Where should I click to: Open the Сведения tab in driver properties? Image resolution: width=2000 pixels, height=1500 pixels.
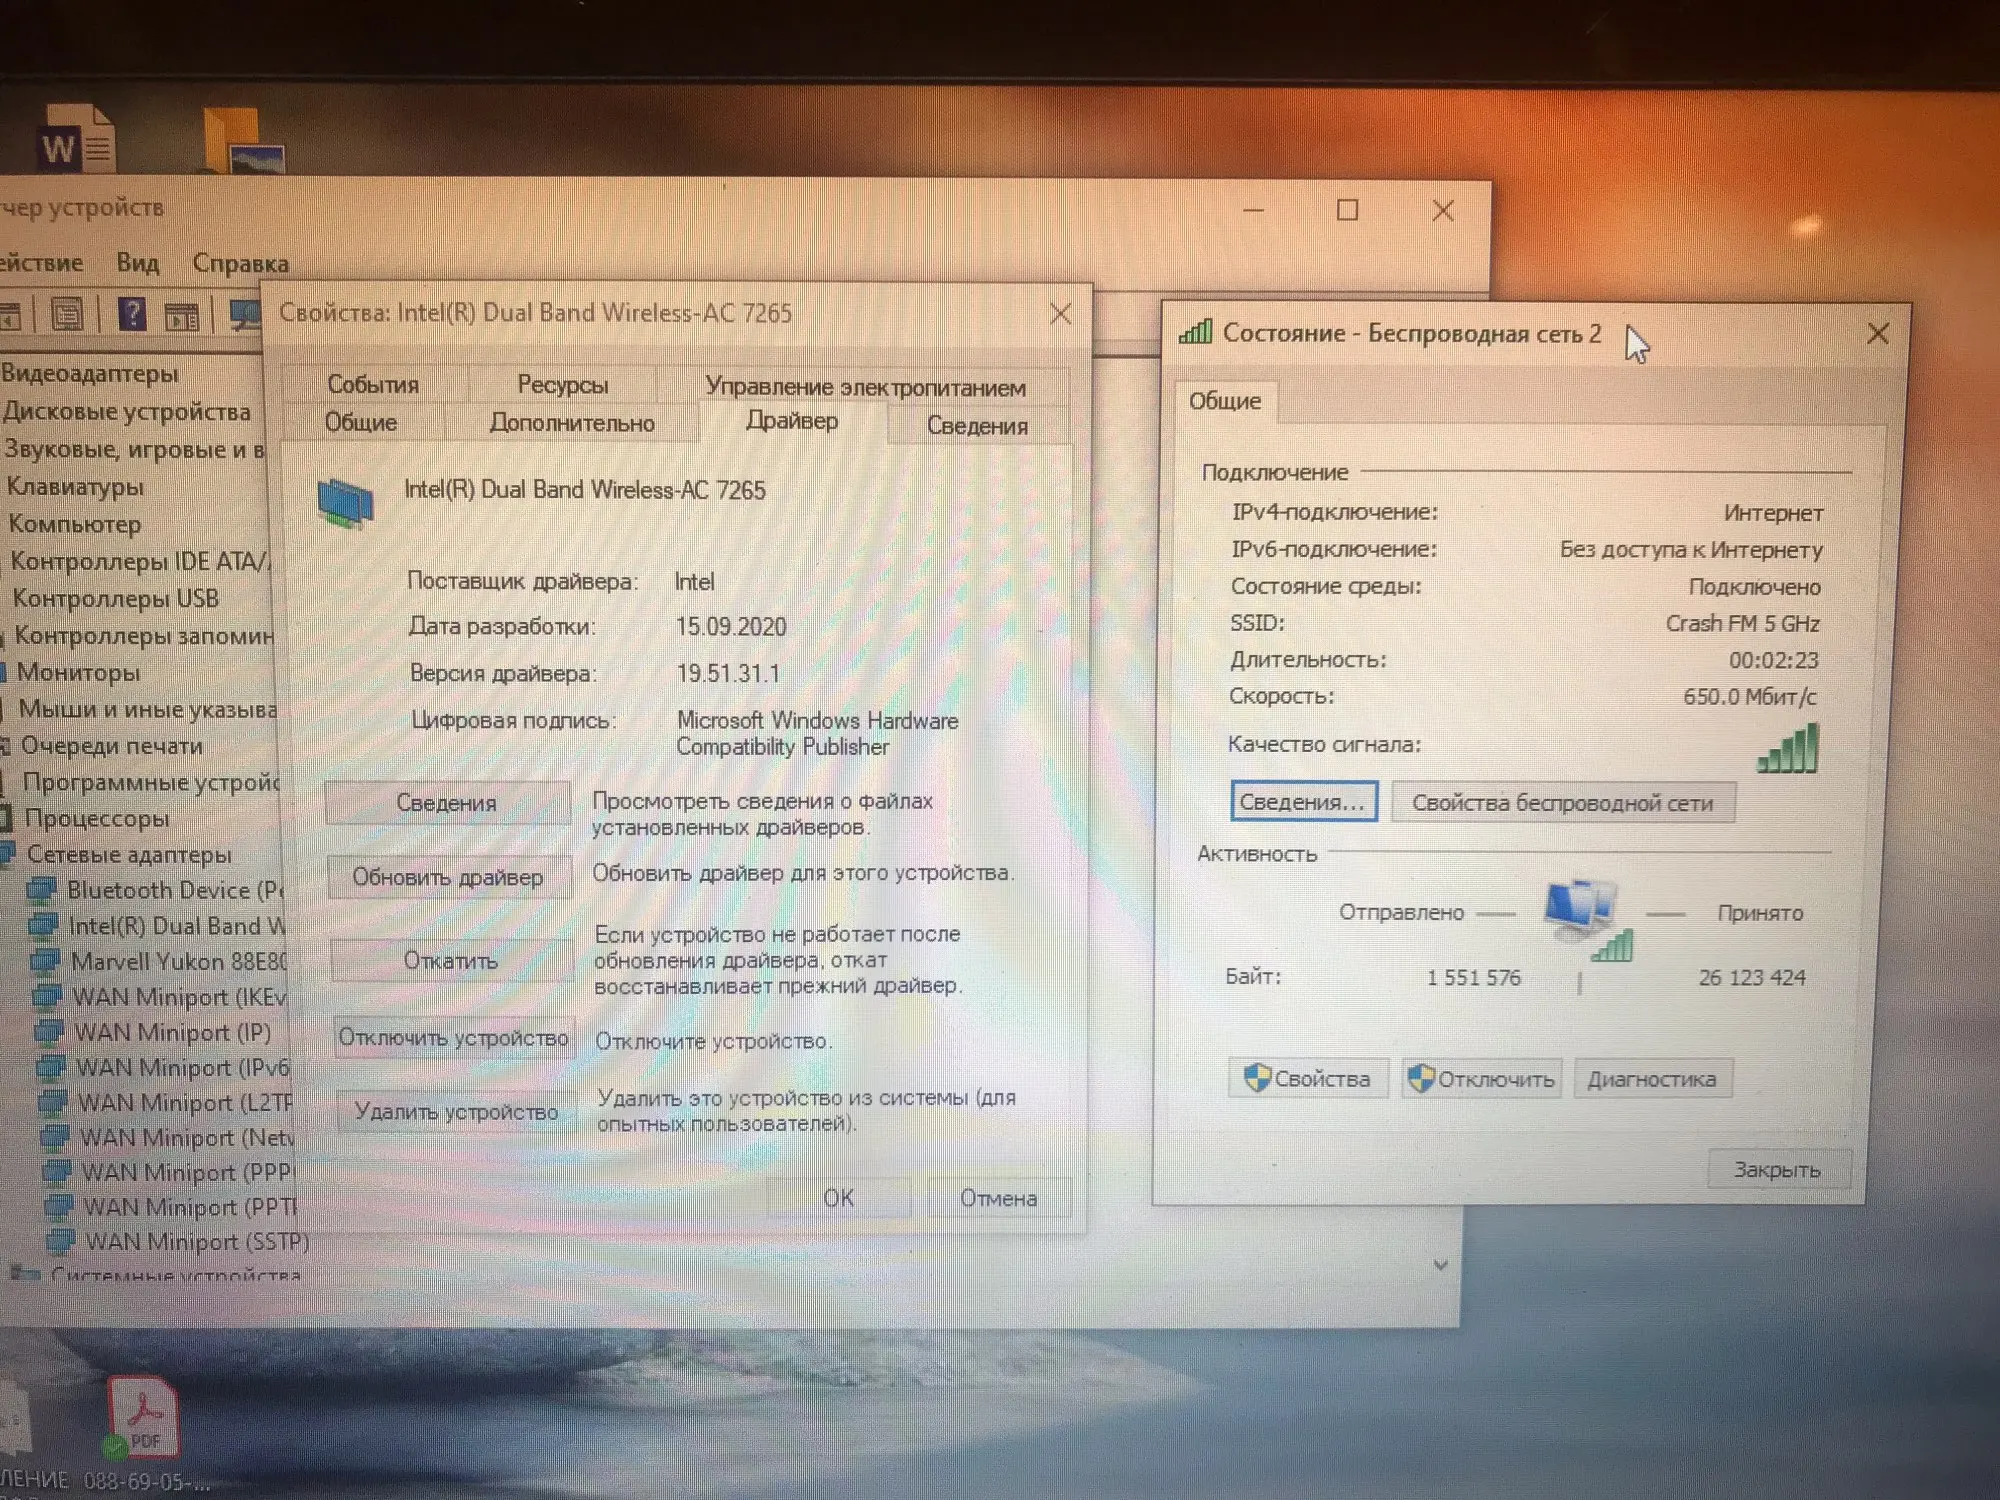pos(976,426)
